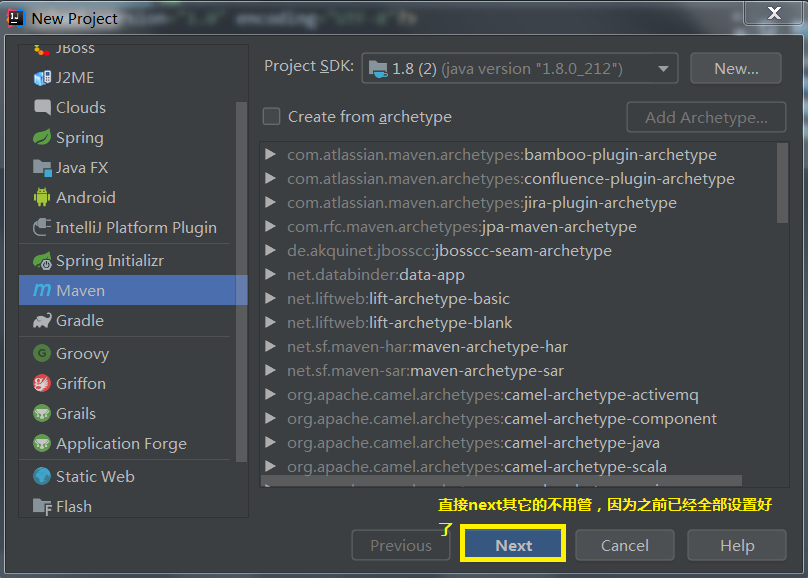Expand the lift-archetype-blank node
This screenshot has height=578, width=808.
pos(270,322)
